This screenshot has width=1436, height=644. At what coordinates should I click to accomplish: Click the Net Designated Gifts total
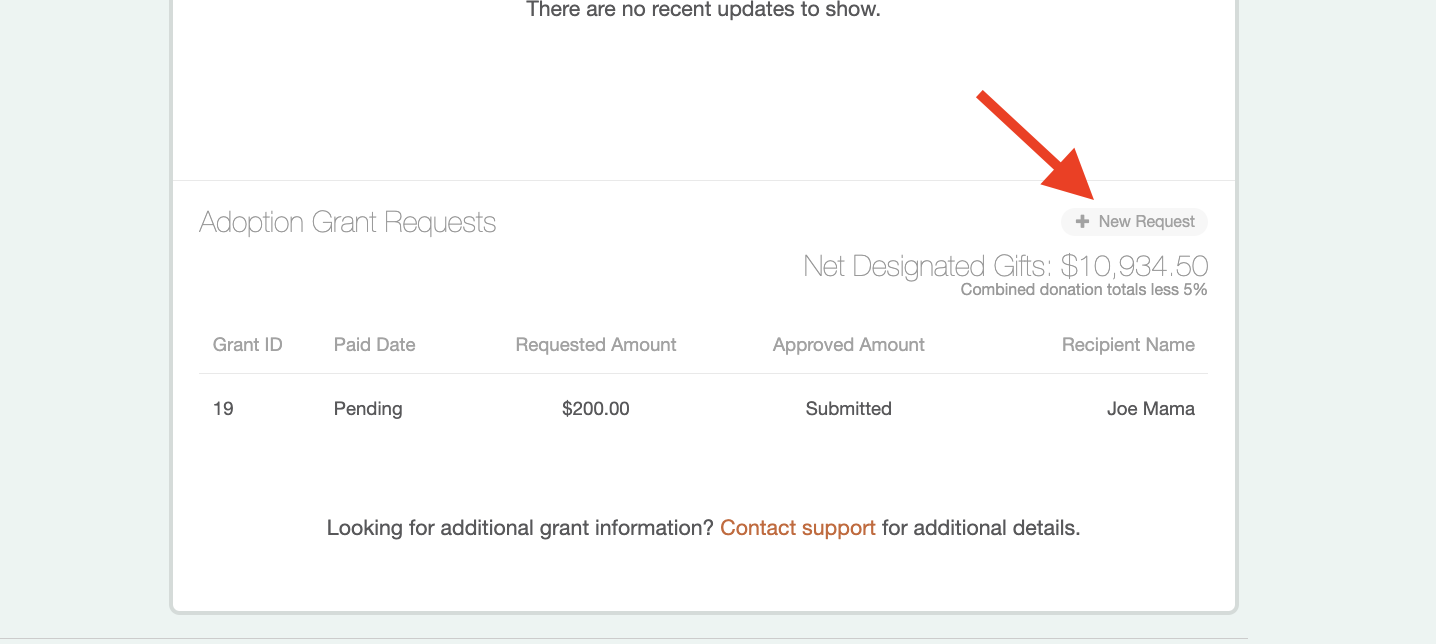[x=1006, y=266]
